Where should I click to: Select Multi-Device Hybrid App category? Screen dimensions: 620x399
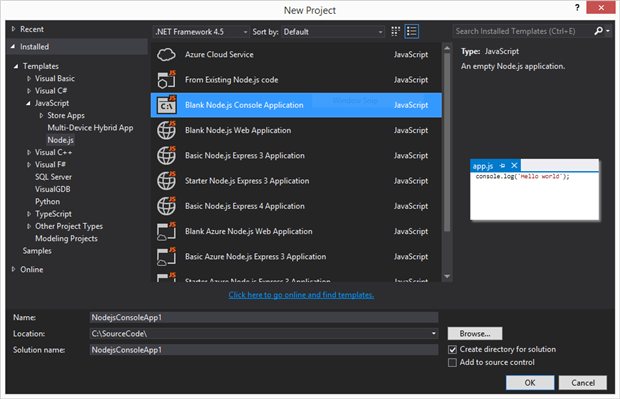point(90,128)
